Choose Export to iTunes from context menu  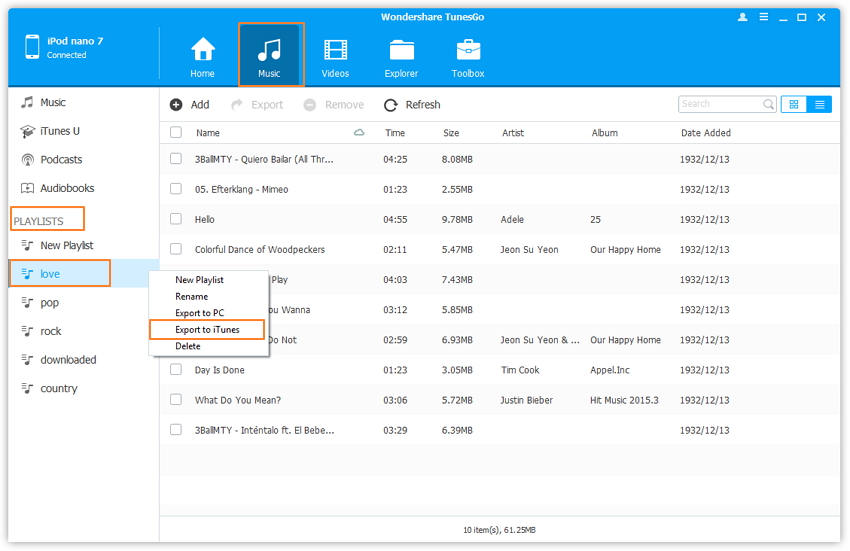pos(207,330)
